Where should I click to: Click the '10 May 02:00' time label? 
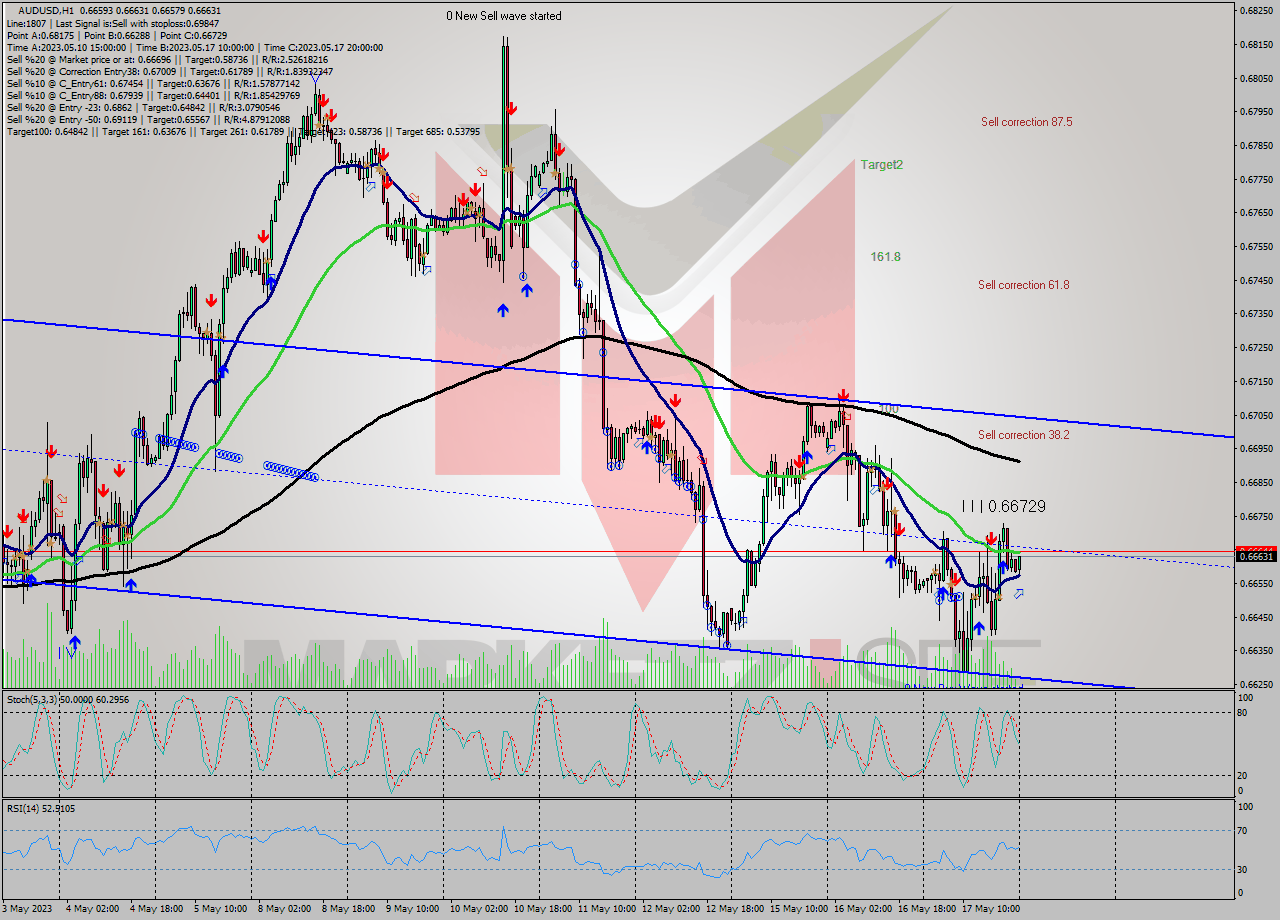click(x=479, y=910)
